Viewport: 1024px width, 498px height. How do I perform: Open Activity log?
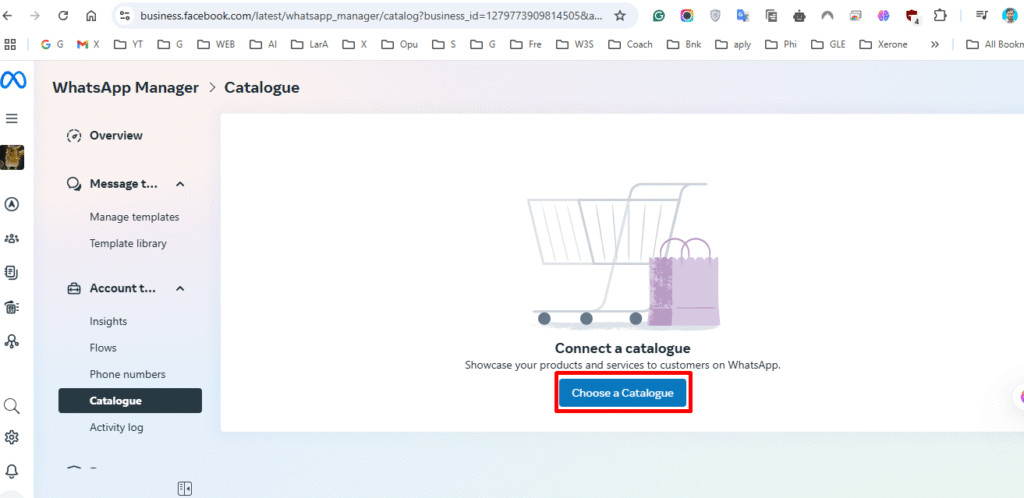coord(116,428)
